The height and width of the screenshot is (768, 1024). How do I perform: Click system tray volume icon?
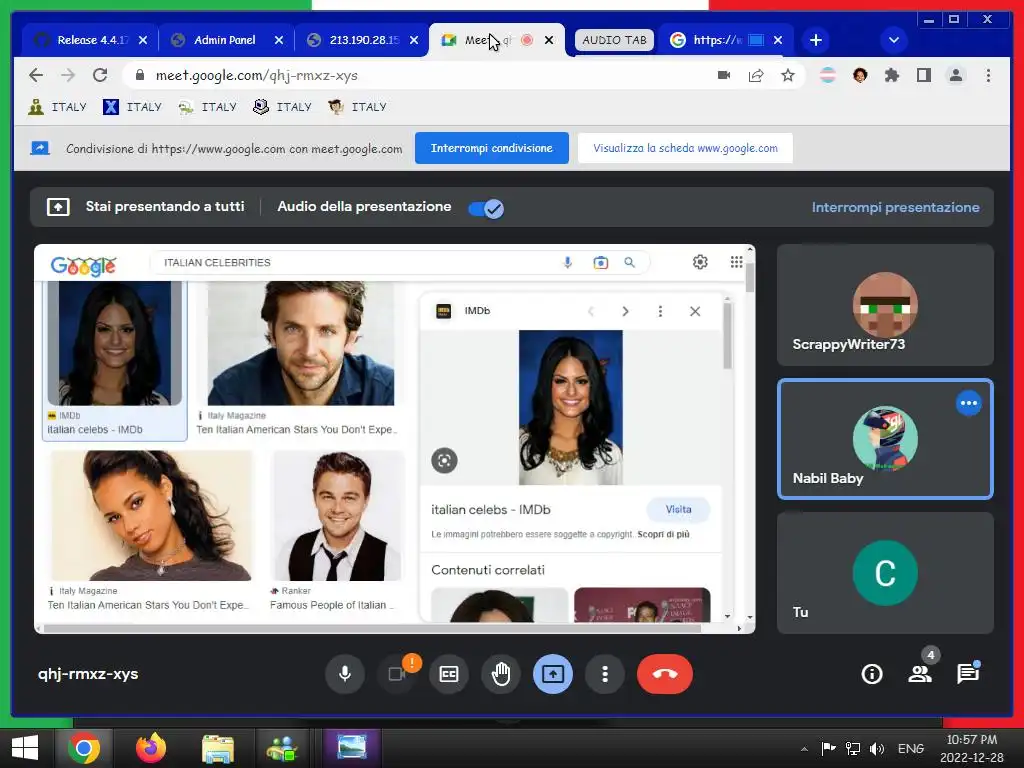click(x=876, y=748)
